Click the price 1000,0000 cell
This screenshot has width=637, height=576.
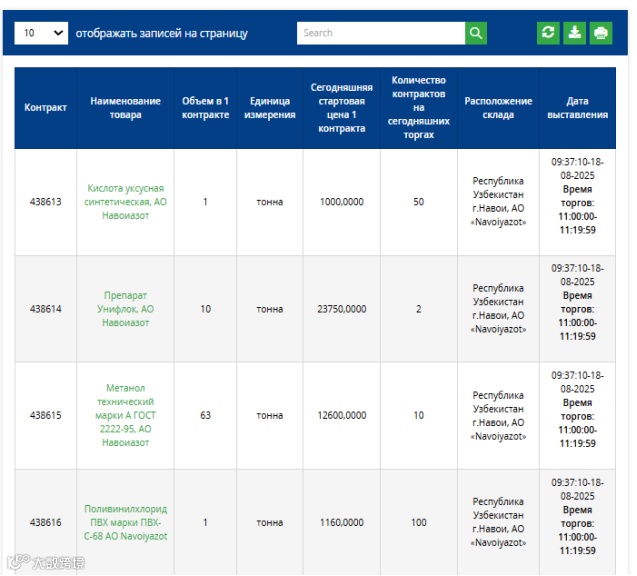(x=341, y=202)
